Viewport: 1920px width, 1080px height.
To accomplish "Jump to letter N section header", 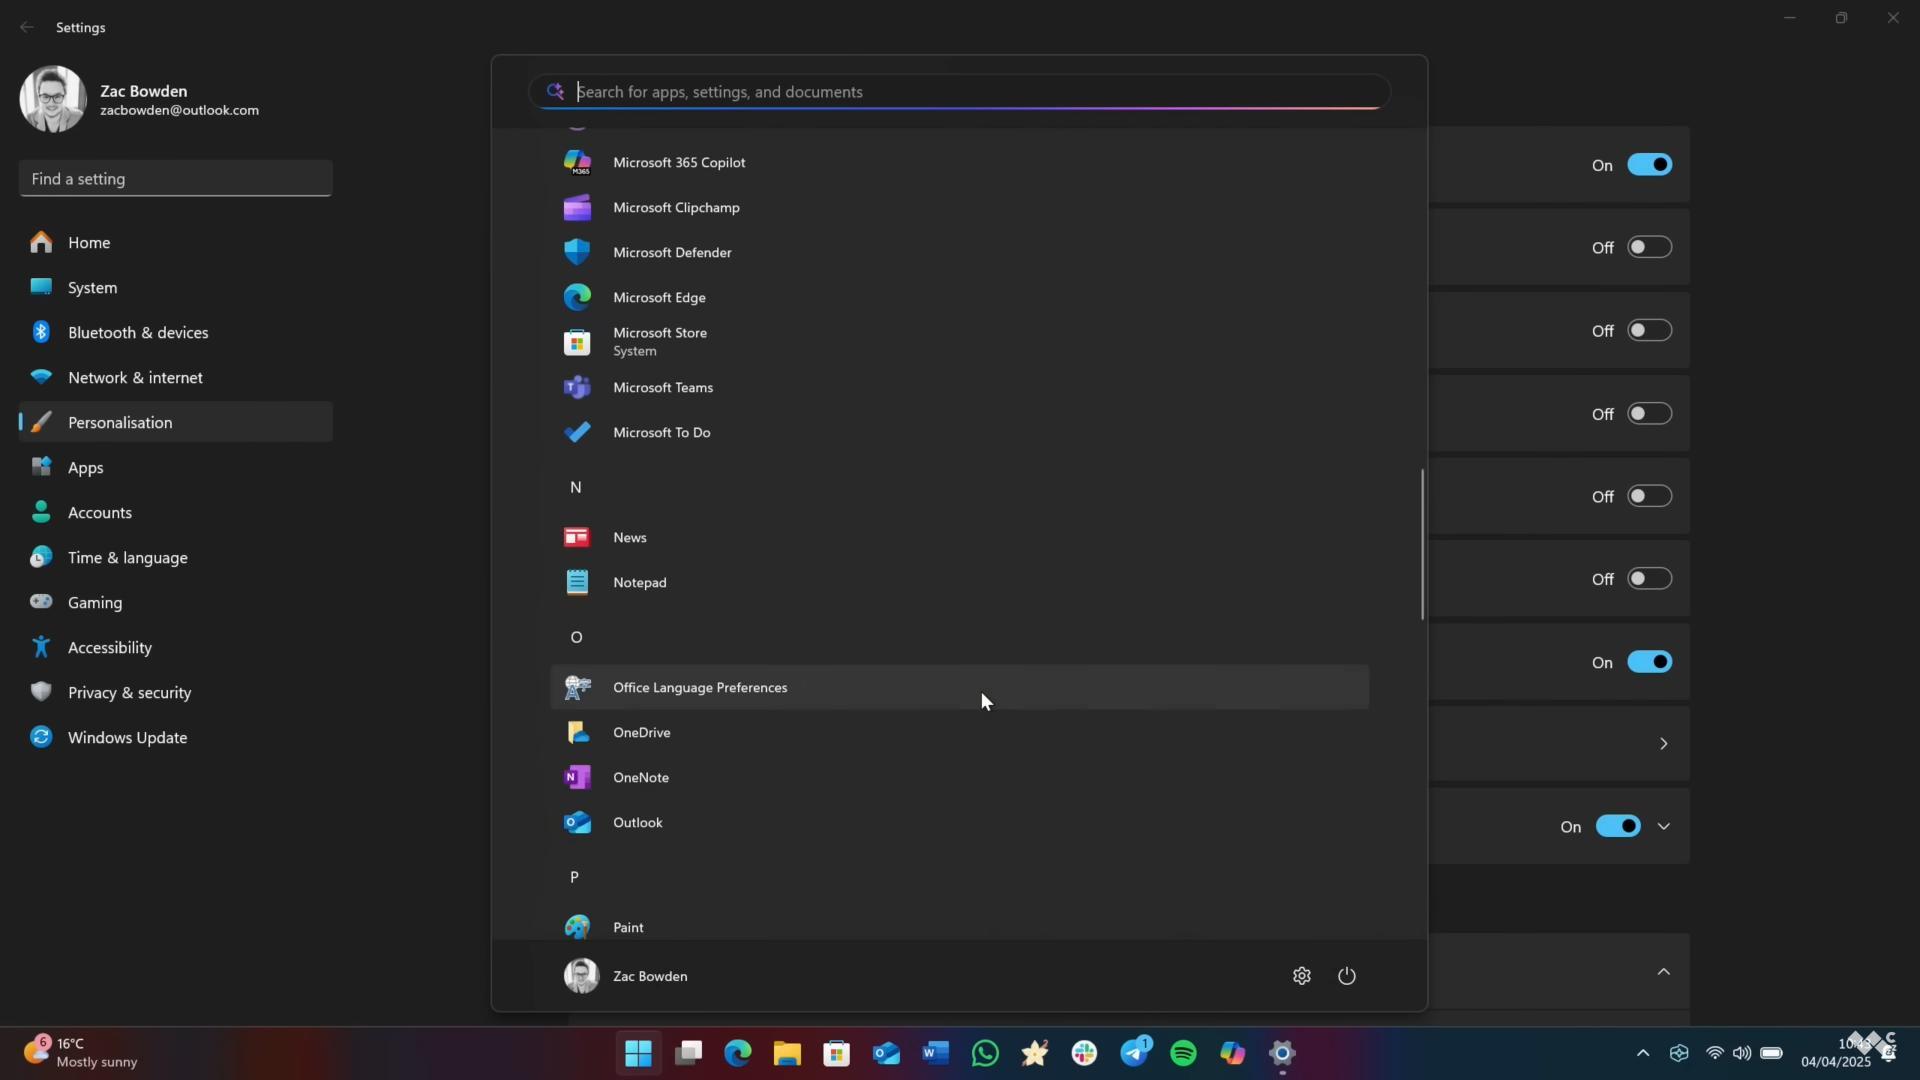I will pos(576,487).
